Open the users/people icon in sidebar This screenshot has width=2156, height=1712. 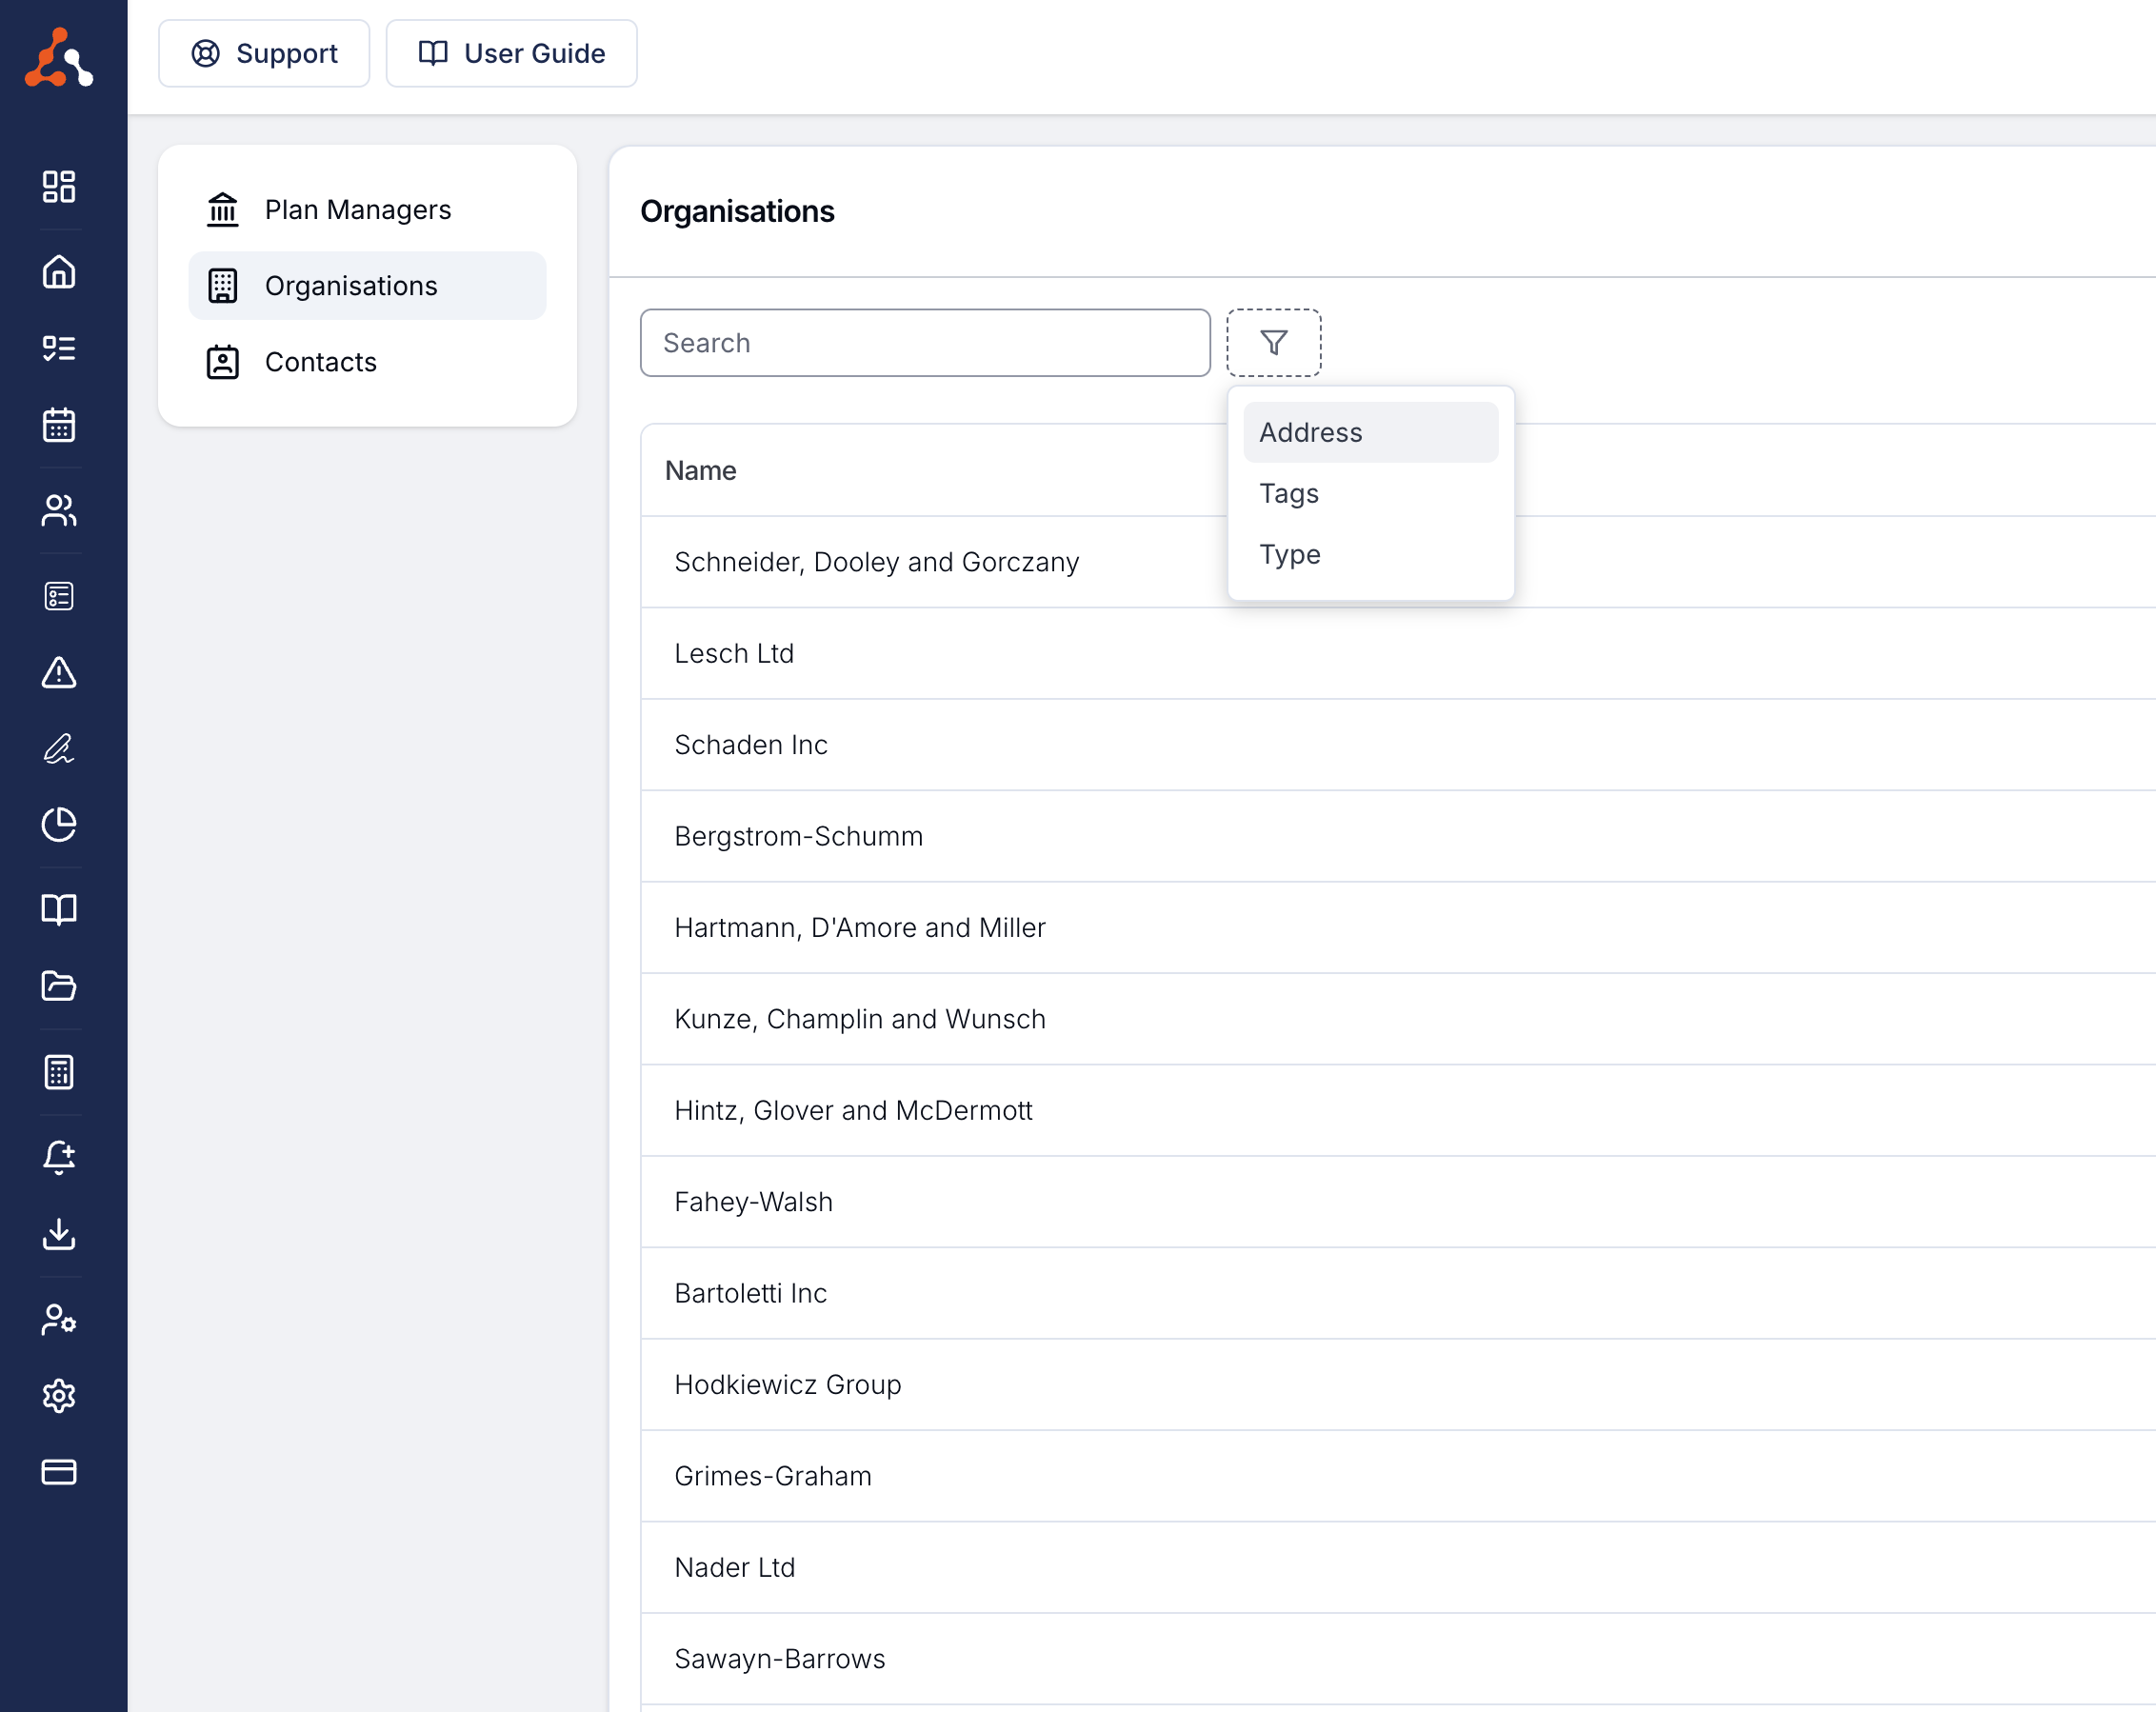tap(59, 511)
